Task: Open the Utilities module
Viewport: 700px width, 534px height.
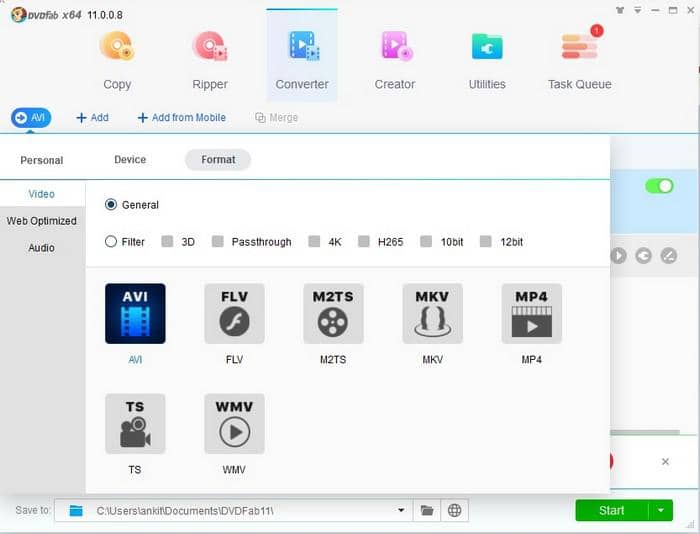Action: pyautogui.click(x=487, y=61)
